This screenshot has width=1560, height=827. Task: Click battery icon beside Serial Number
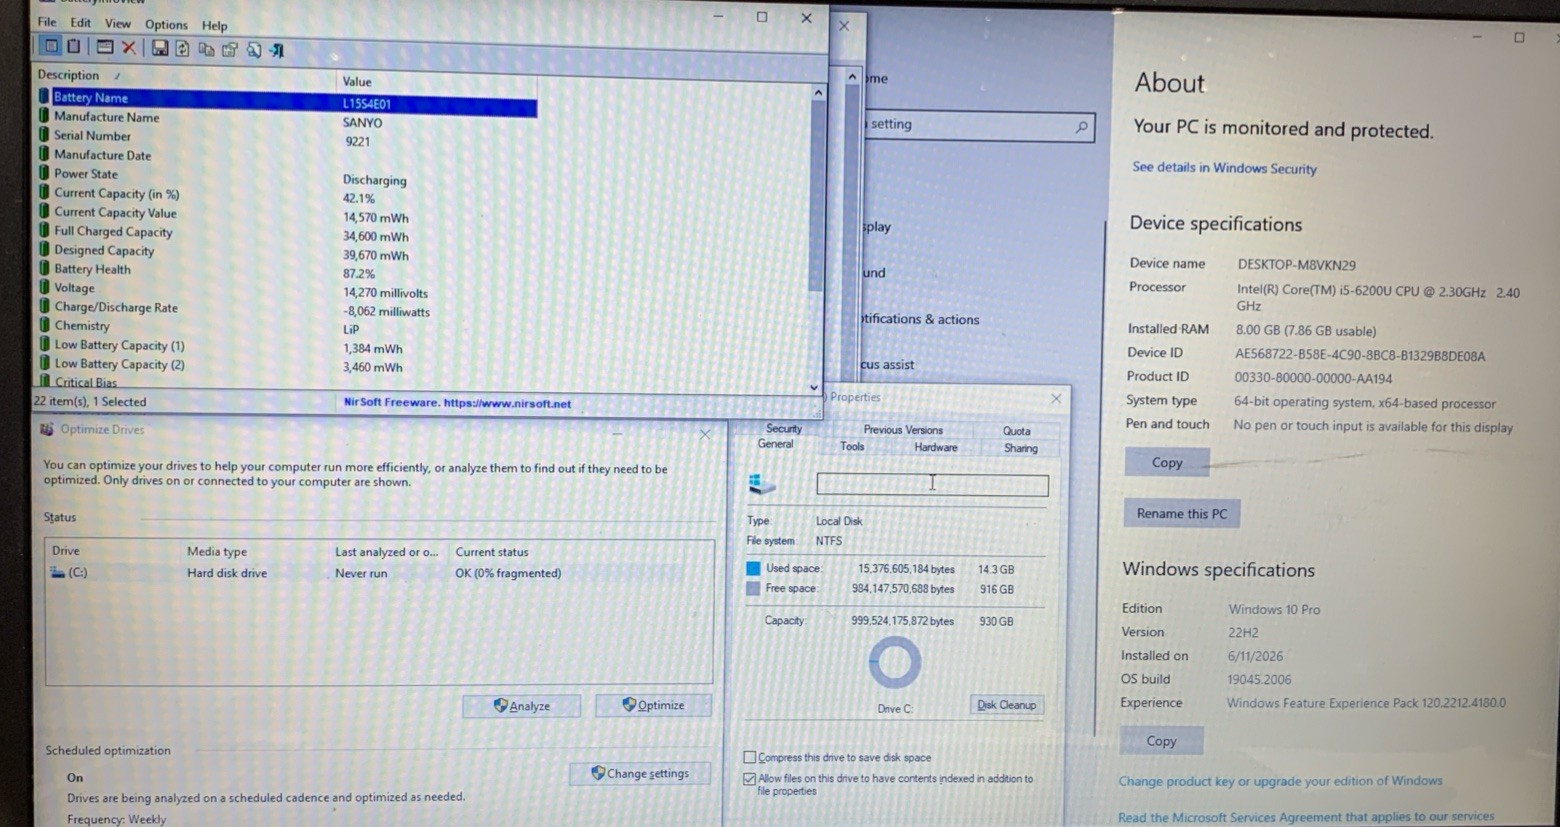[x=44, y=135]
